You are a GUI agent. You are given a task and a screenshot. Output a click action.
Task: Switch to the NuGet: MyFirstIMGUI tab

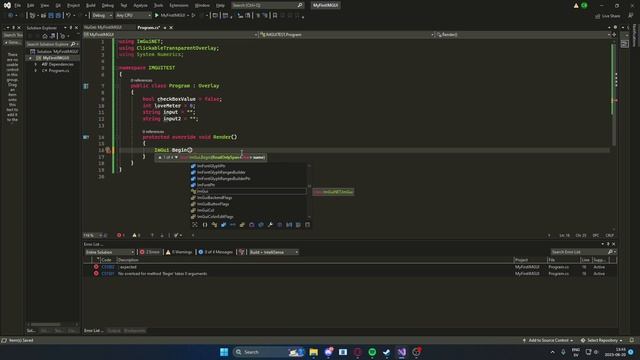coord(103,27)
